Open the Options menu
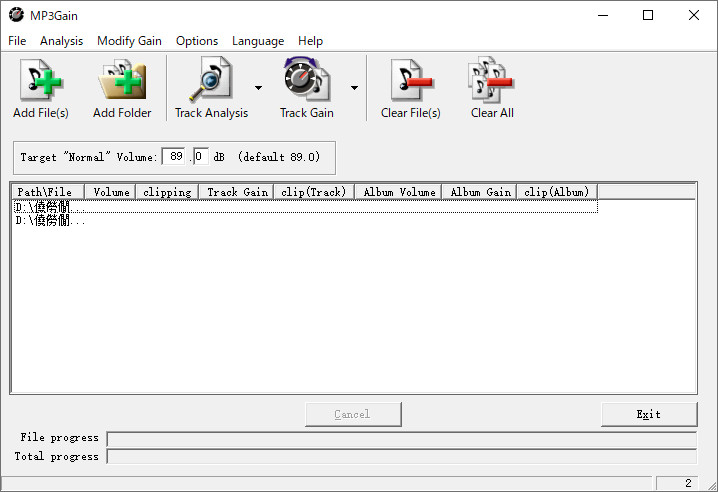This screenshot has width=718, height=492. coord(197,41)
